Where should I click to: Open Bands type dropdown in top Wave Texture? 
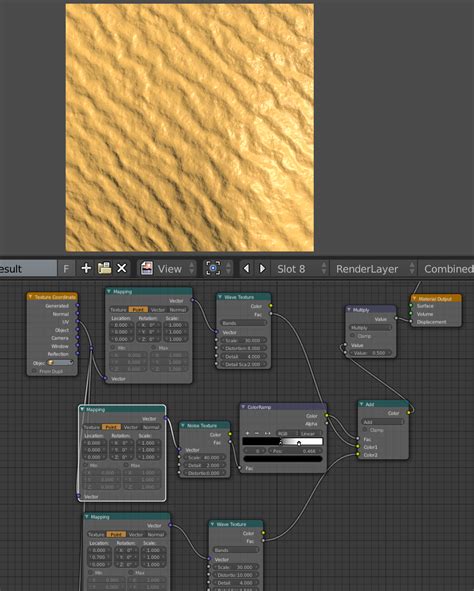243,323
